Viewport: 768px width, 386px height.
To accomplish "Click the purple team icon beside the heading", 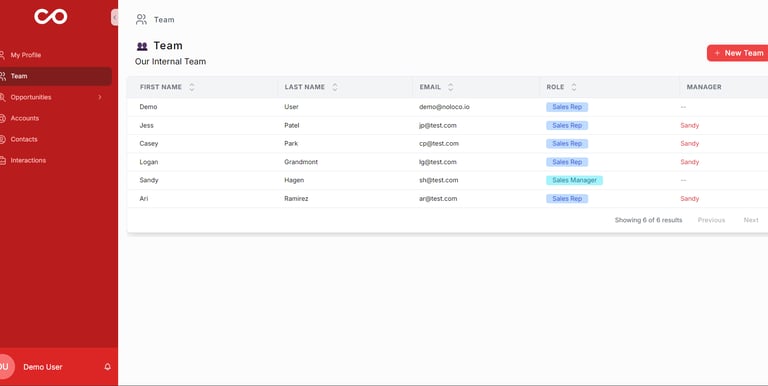I will tap(142, 46).
